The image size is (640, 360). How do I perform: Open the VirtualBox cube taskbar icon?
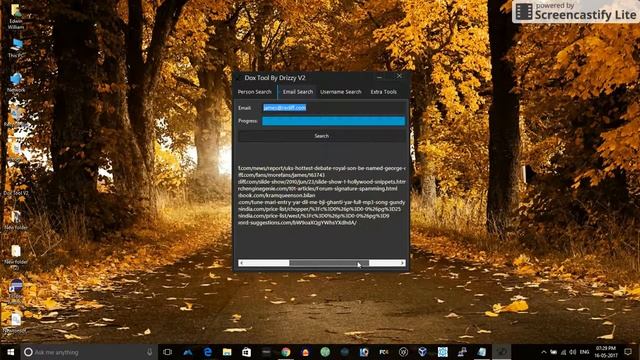pos(422,352)
